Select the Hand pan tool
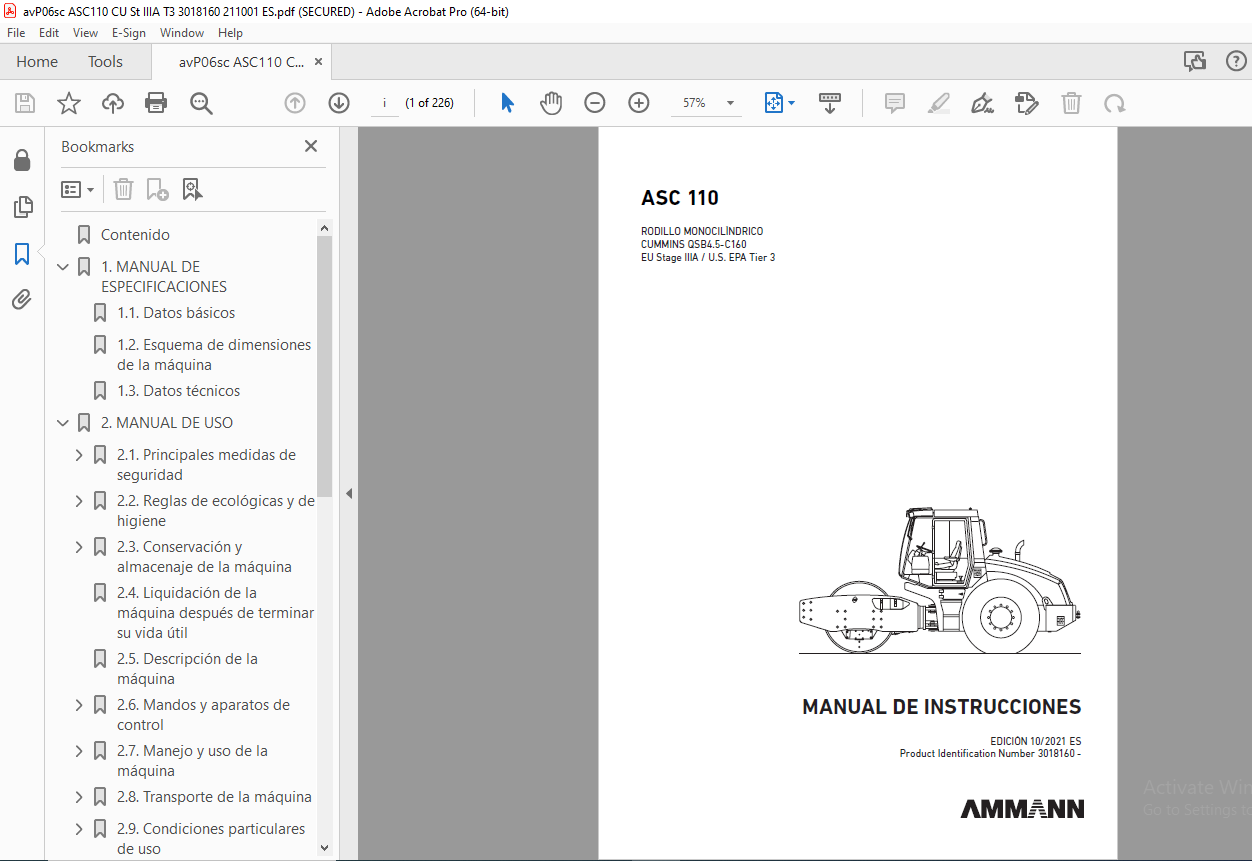The height and width of the screenshot is (861, 1252). coord(551,103)
